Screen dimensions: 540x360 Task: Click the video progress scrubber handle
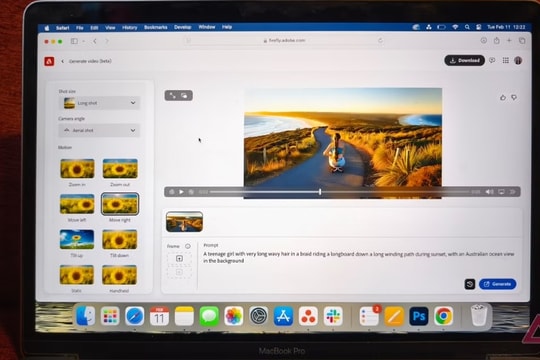320,192
